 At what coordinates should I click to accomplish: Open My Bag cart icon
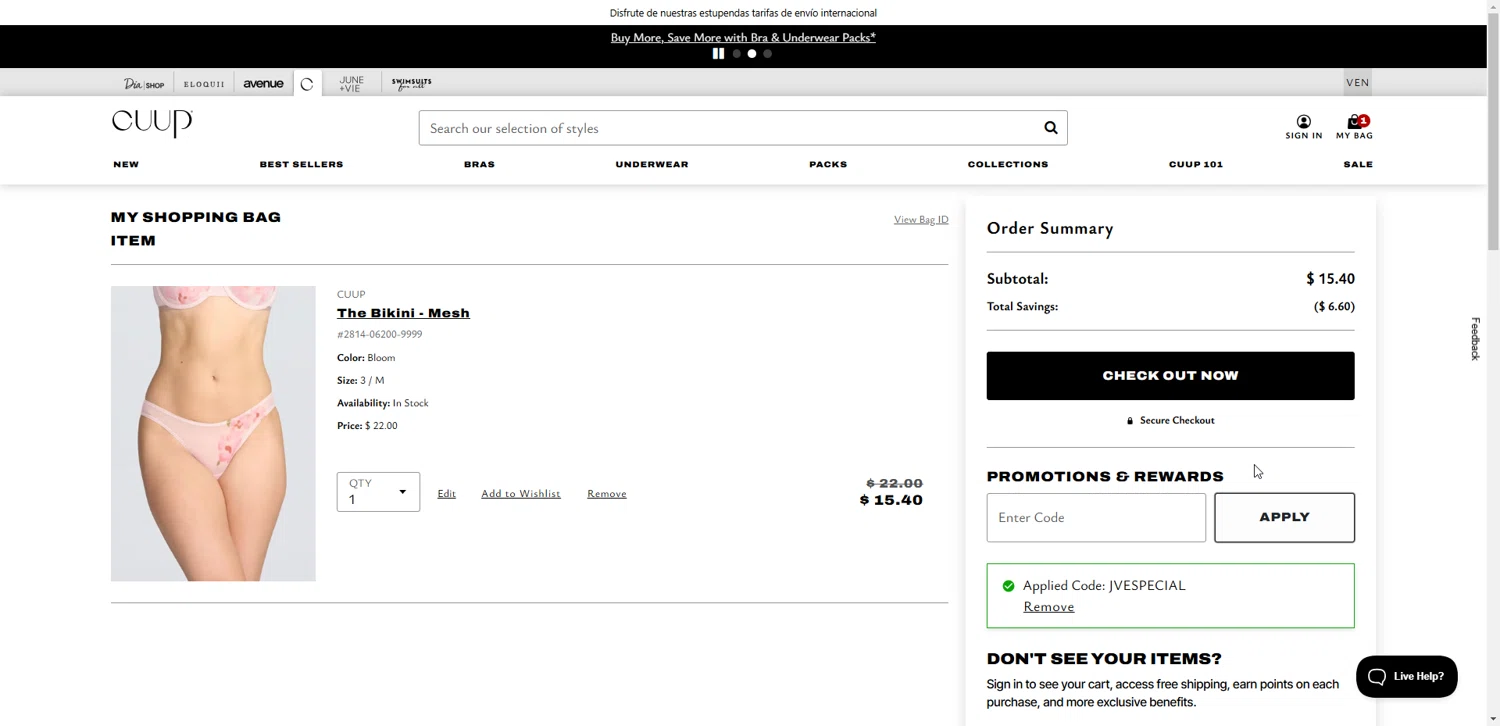pos(1354,127)
